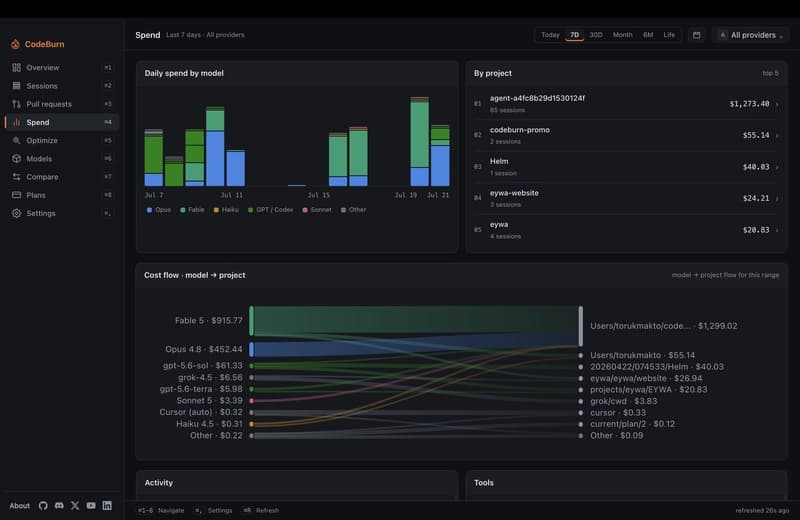
Task: Go to Pull requests page
Action: [x=61, y=104]
